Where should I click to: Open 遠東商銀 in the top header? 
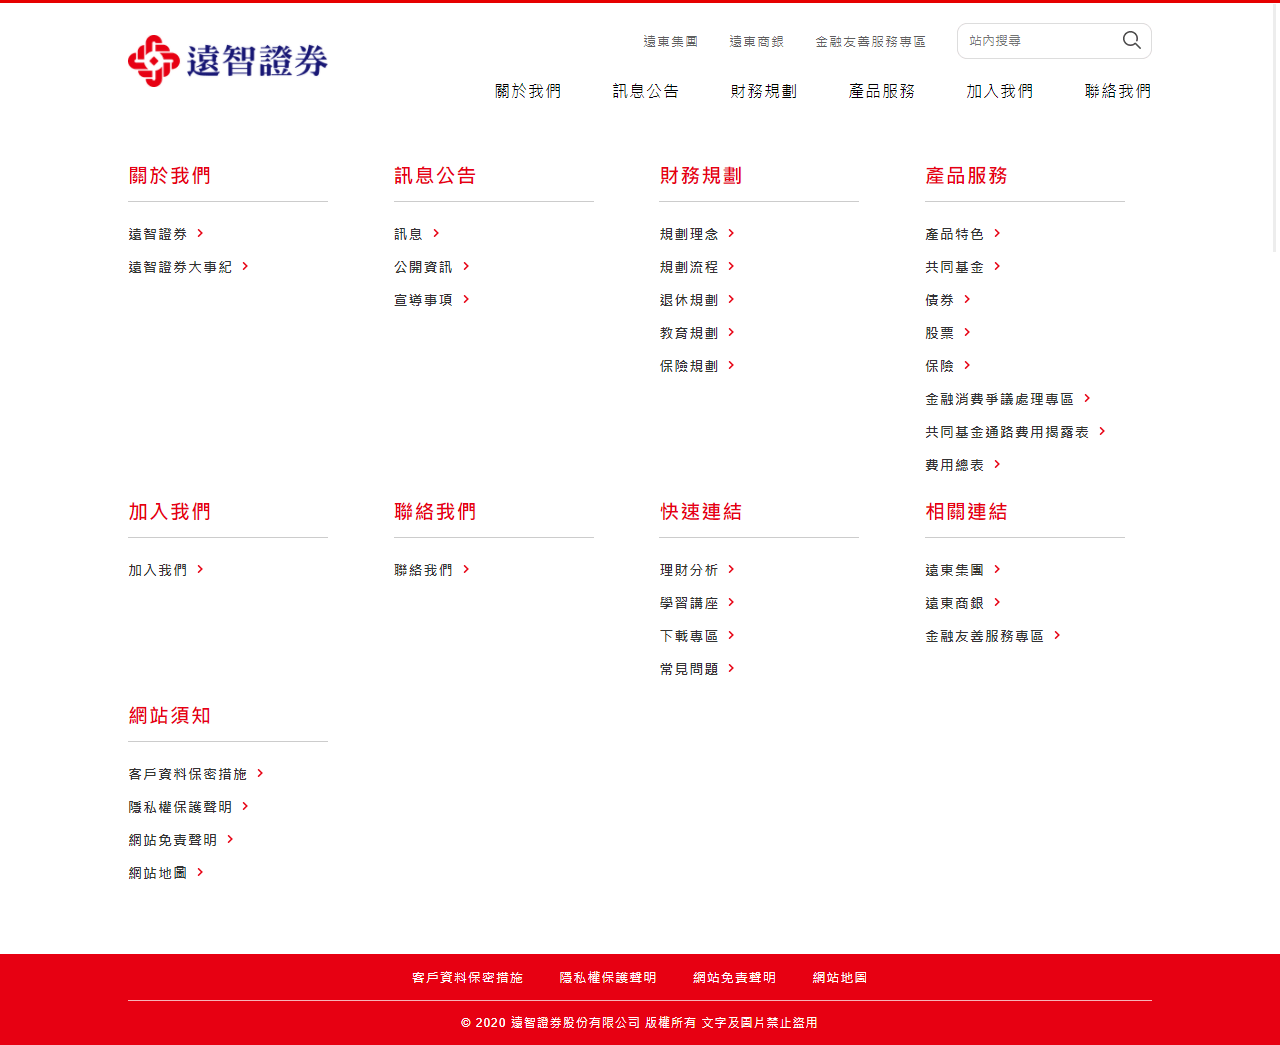(757, 42)
